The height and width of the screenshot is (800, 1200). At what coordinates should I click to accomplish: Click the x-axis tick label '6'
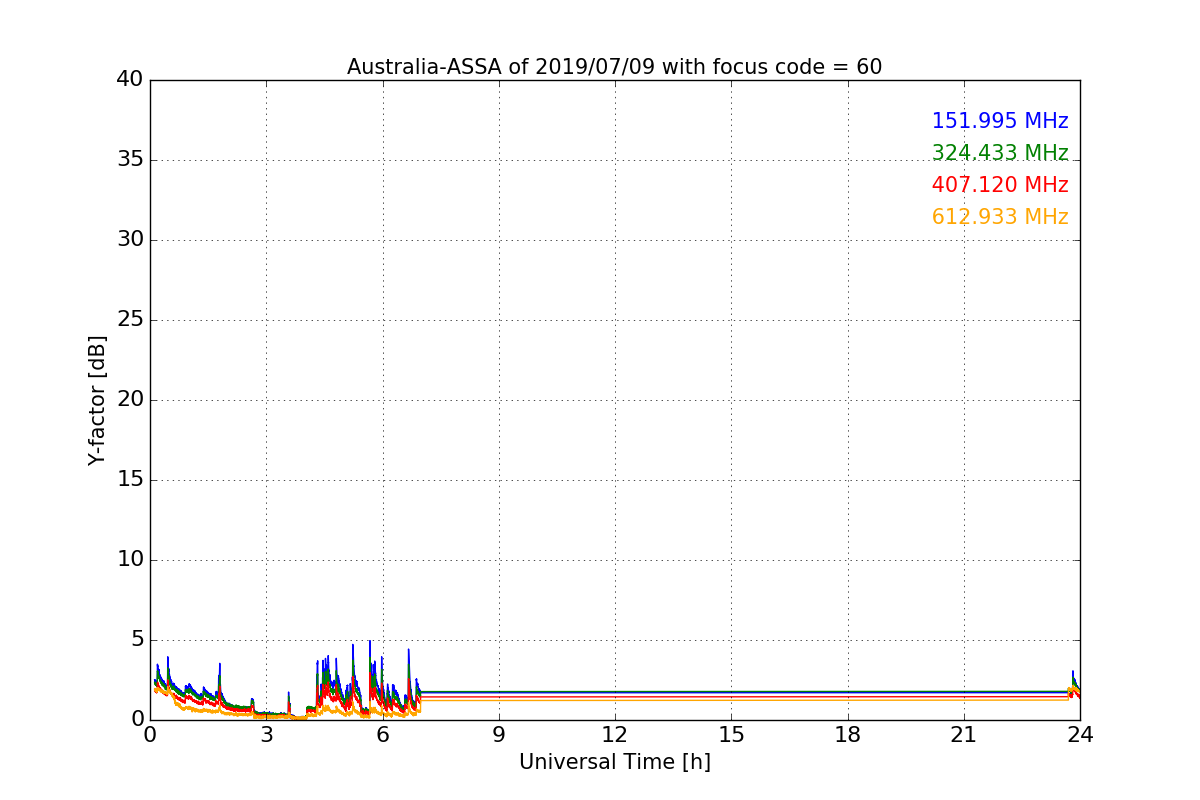(383, 735)
